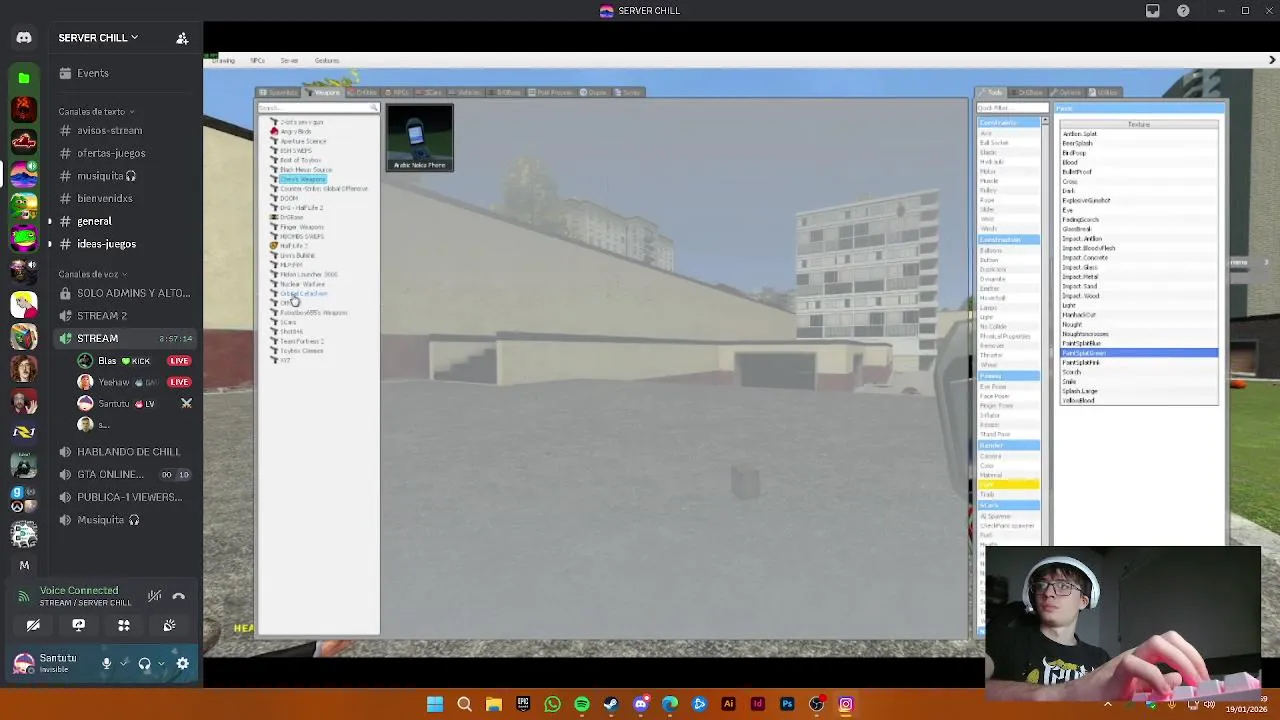
Task: Collapse the Canales de texto category
Action: point(96,112)
